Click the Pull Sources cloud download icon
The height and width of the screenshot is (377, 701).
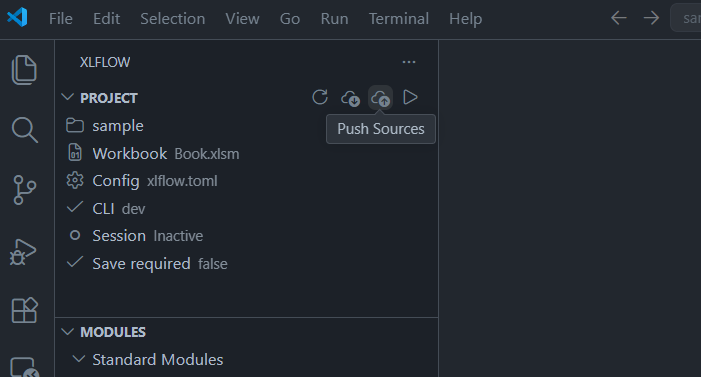tap(350, 98)
